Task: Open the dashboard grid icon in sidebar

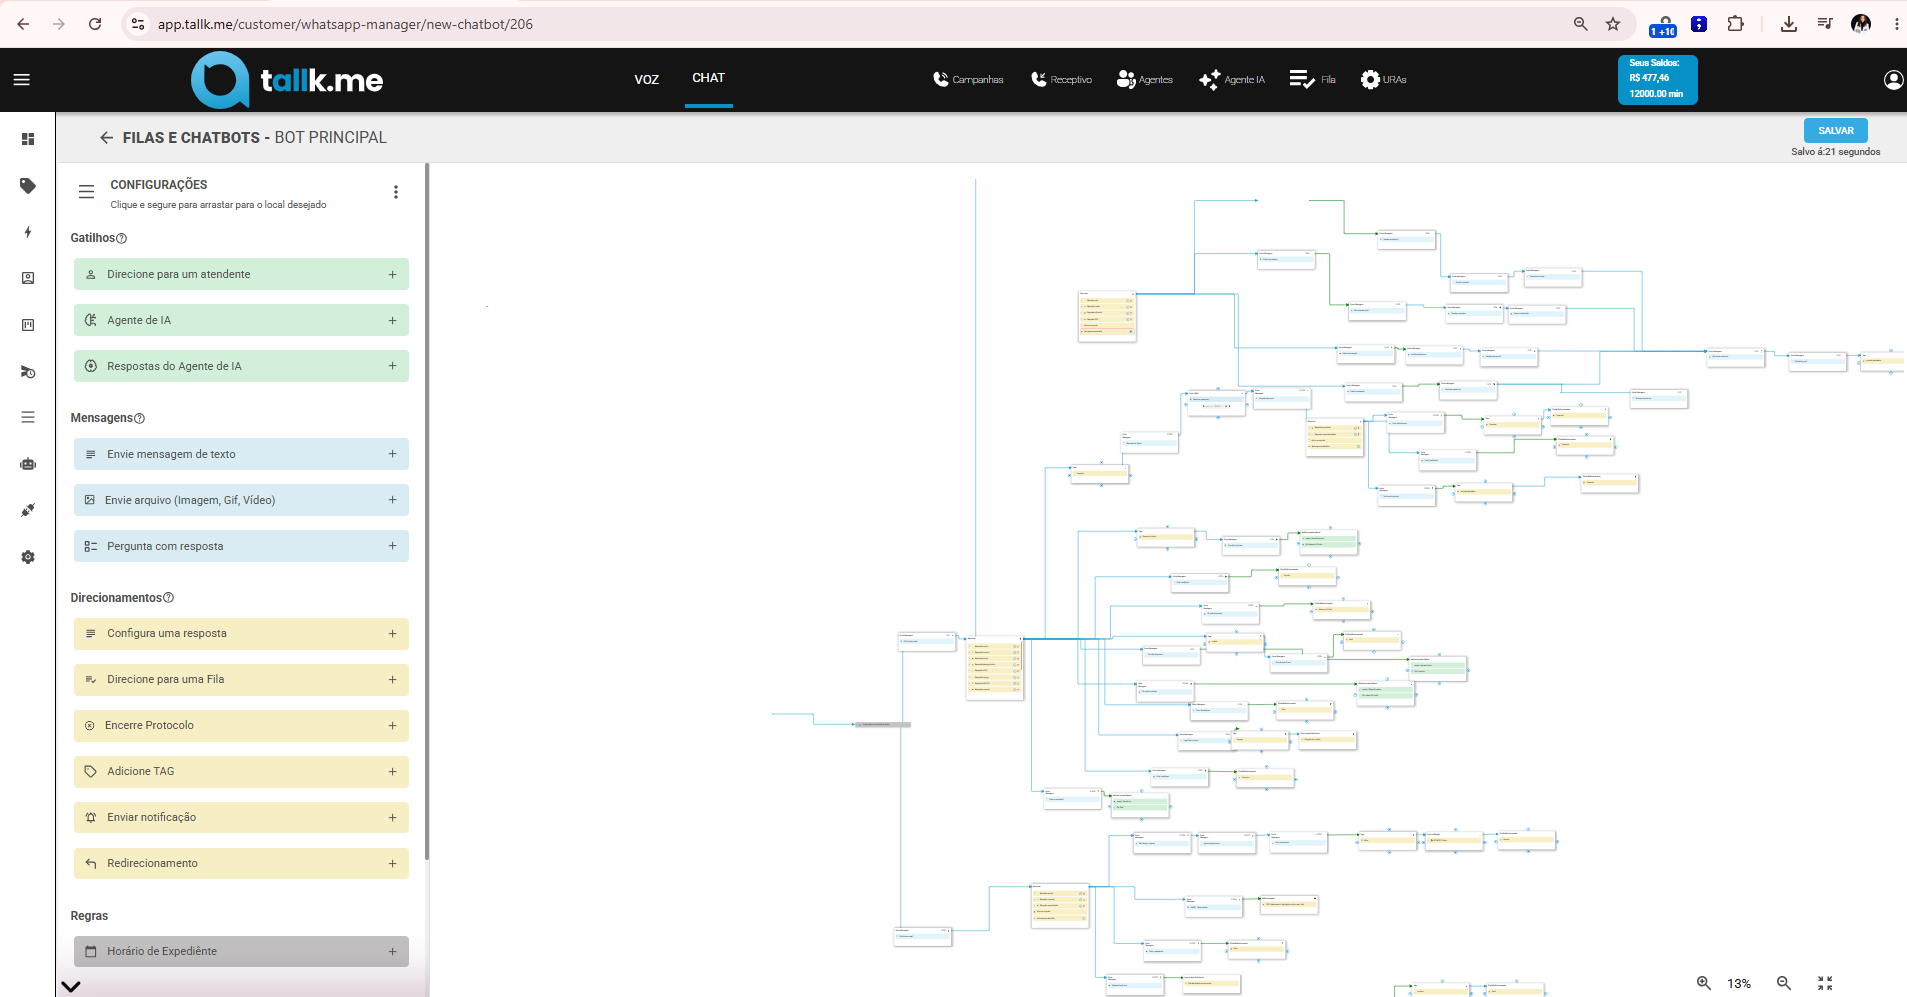Action: (x=28, y=139)
